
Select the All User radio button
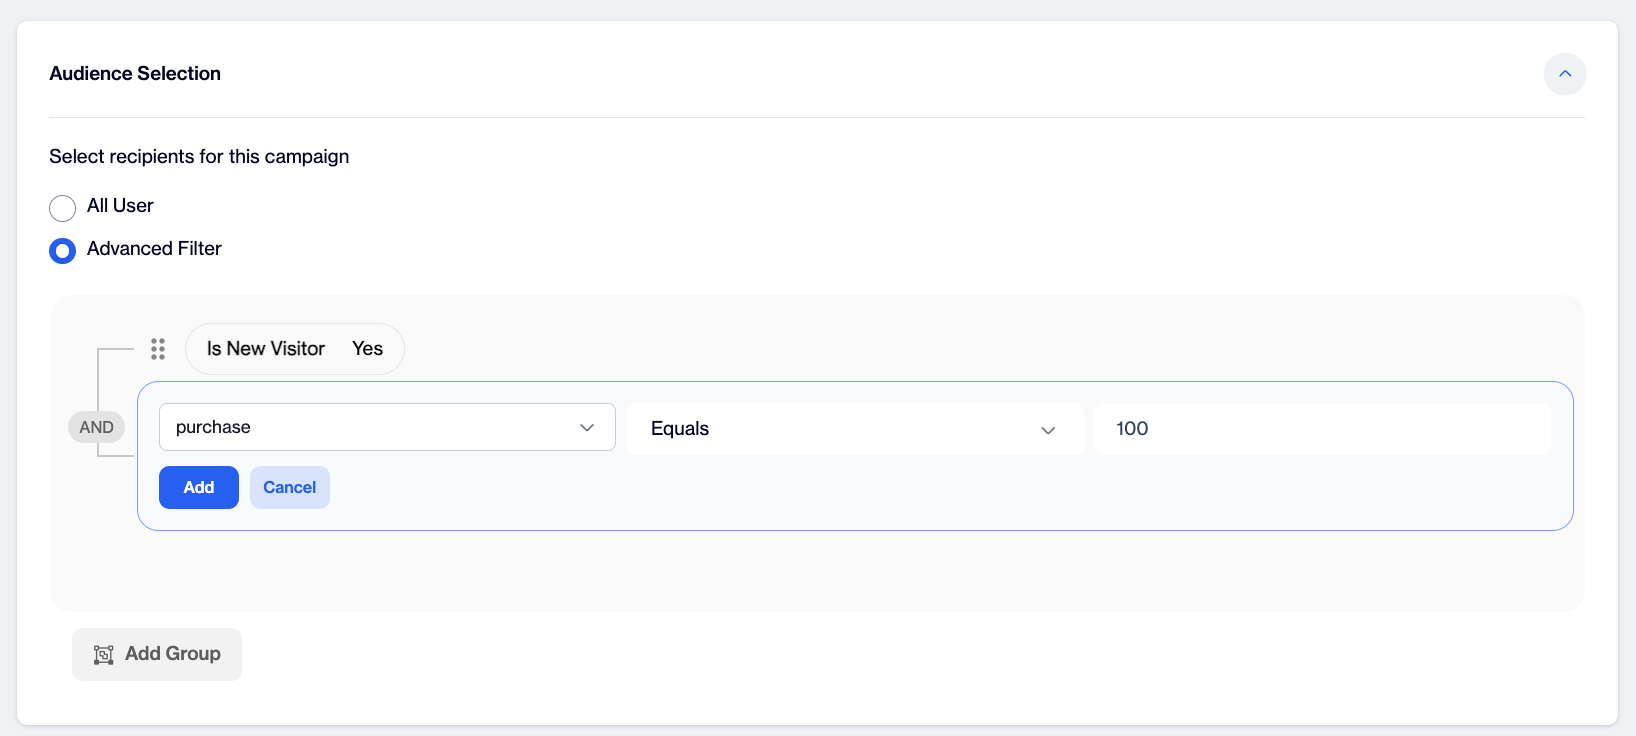pos(62,208)
